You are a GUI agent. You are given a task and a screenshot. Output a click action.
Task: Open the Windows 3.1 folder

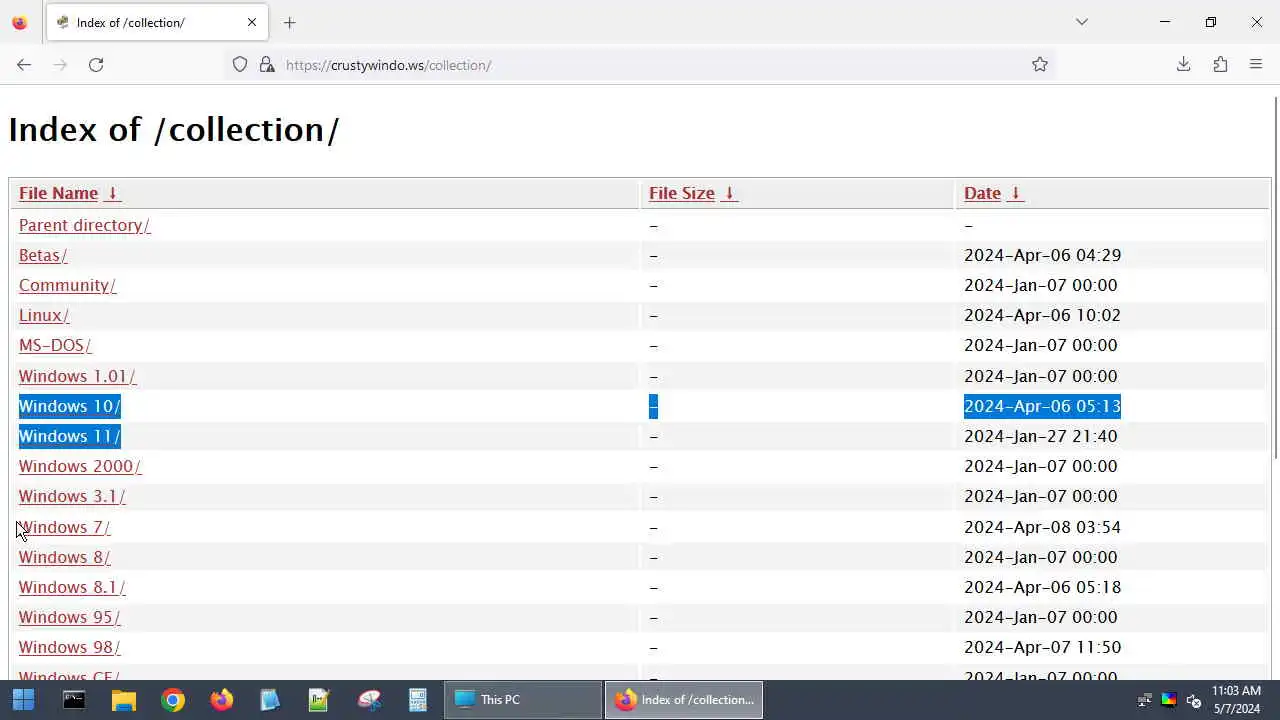72,496
